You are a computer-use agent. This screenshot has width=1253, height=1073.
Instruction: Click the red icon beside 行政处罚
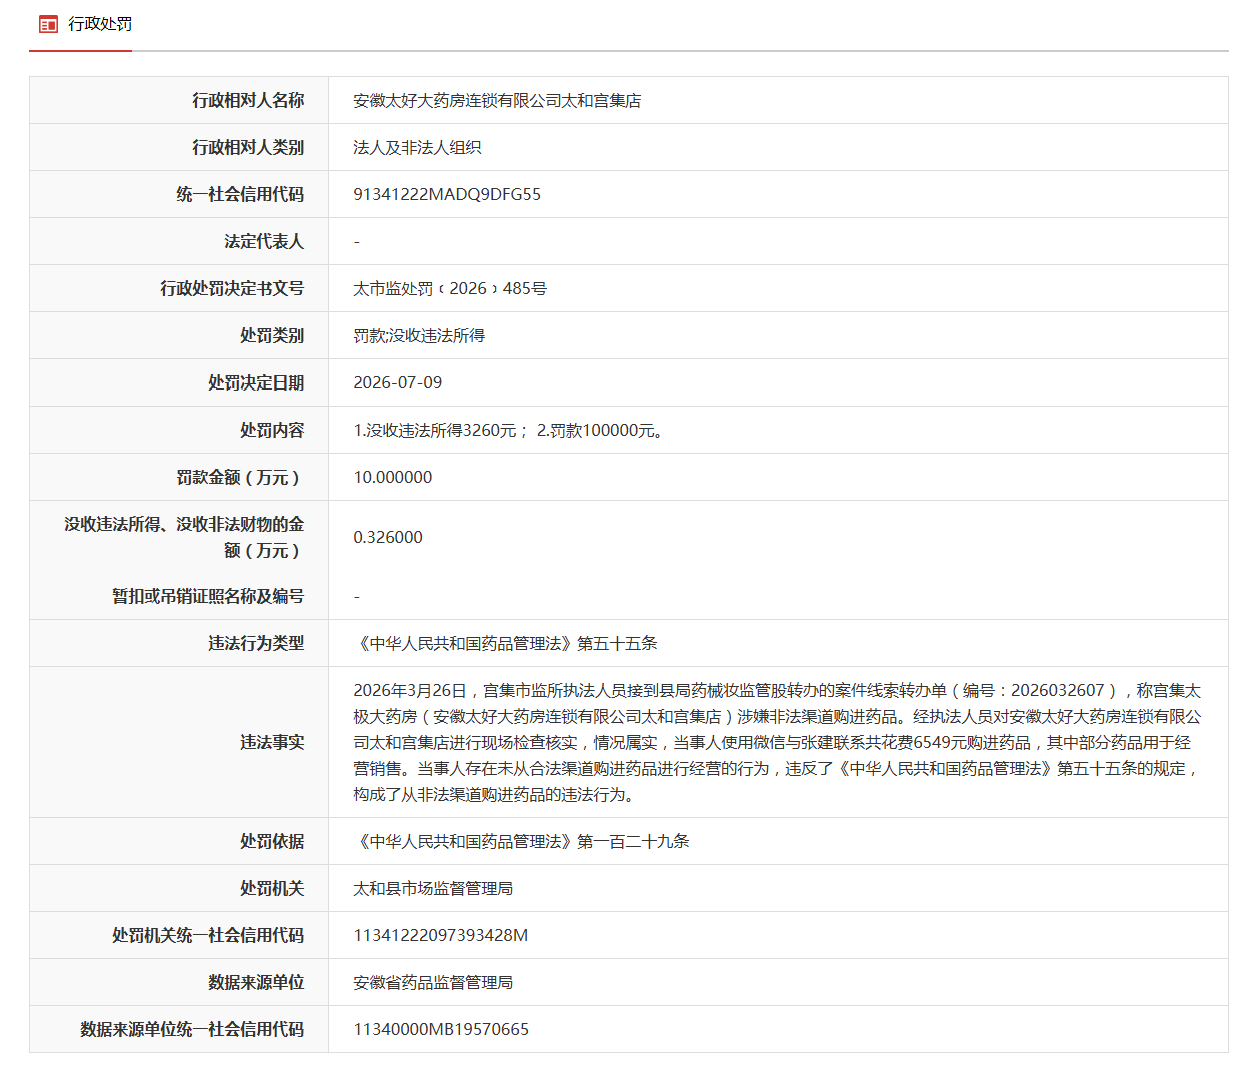click(x=48, y=24)
